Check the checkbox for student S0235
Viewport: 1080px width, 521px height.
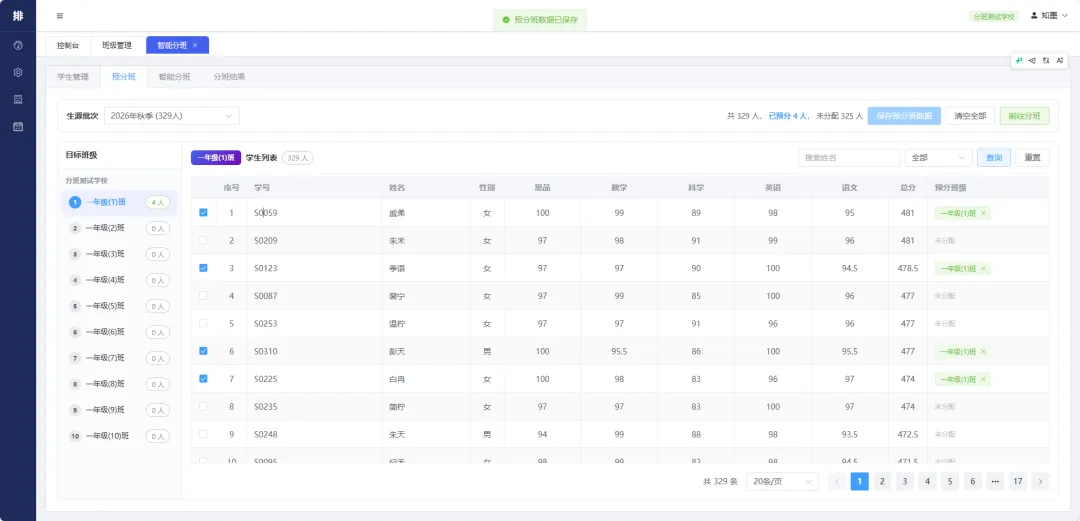pos(203,407)
